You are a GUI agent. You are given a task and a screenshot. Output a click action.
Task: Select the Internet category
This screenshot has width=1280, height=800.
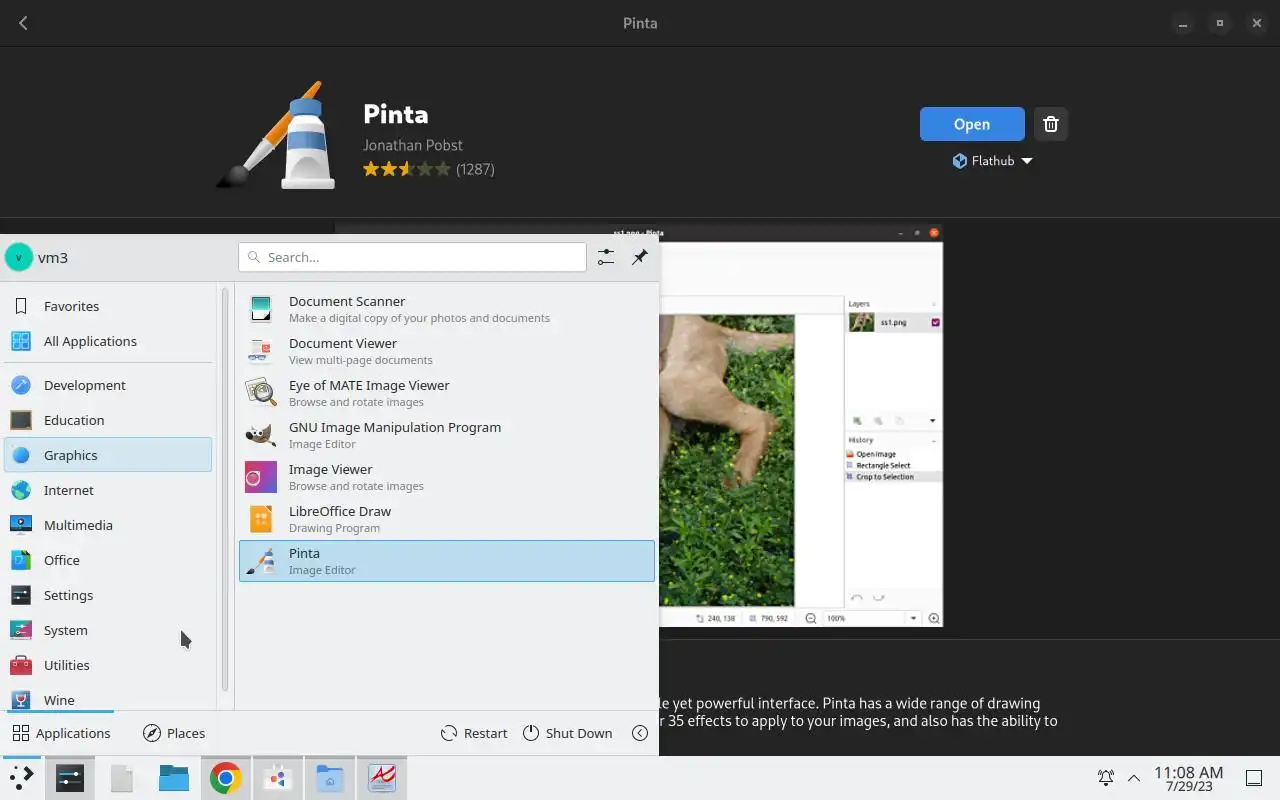(x=108, y=490)
